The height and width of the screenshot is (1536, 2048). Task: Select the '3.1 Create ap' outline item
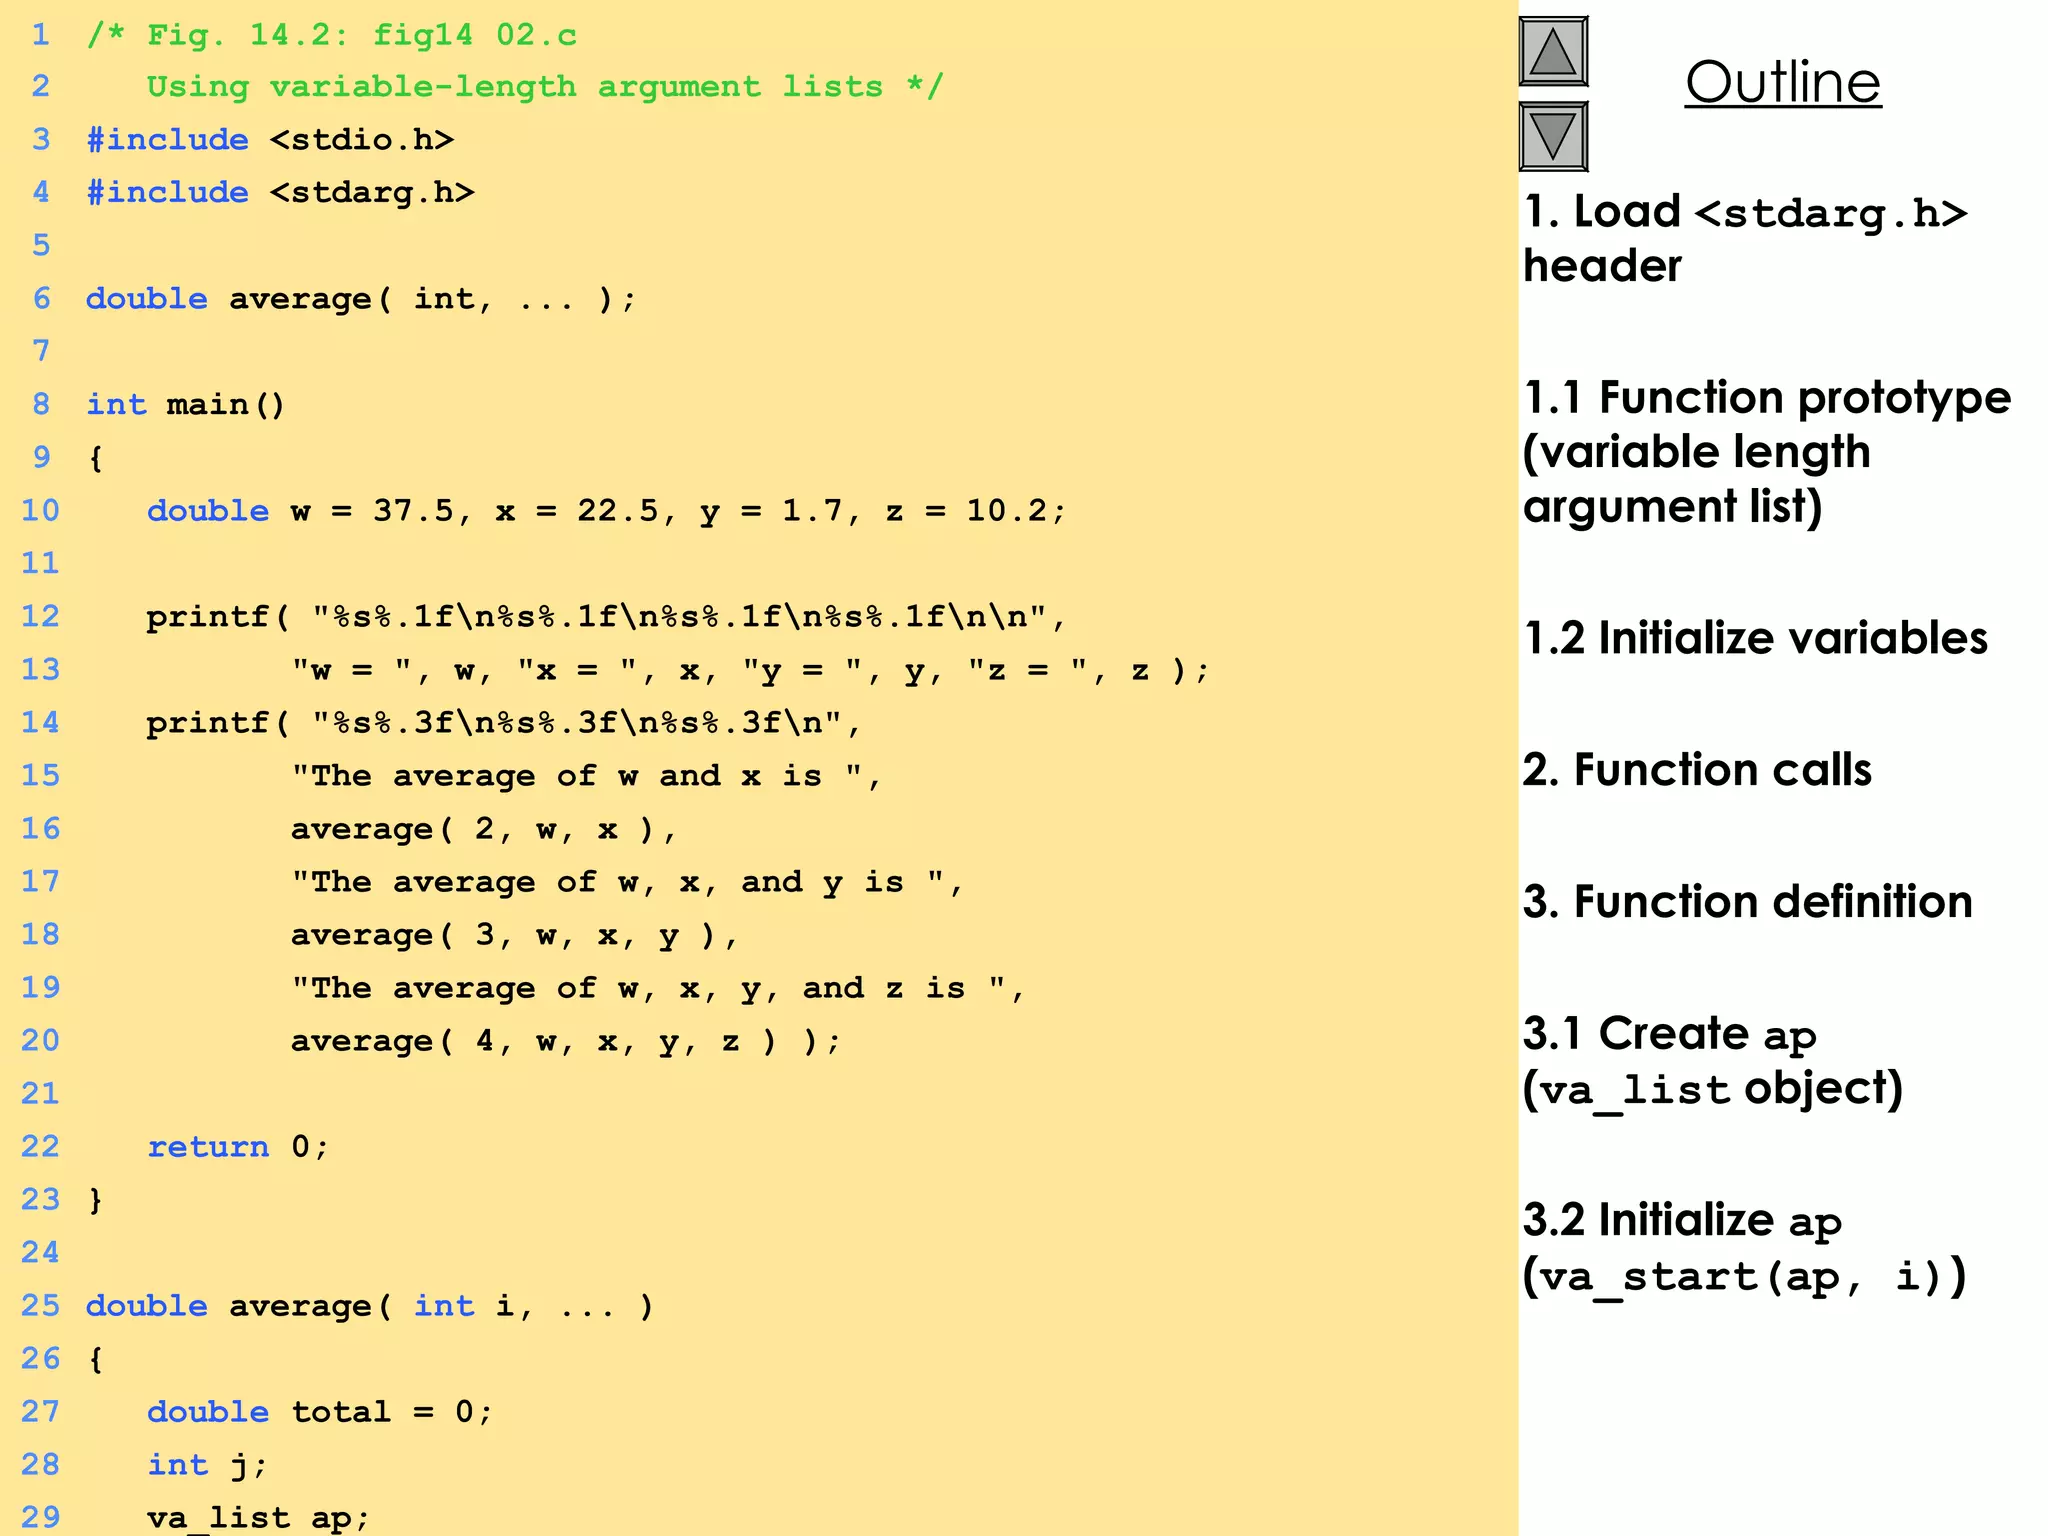point(1712,1061)
